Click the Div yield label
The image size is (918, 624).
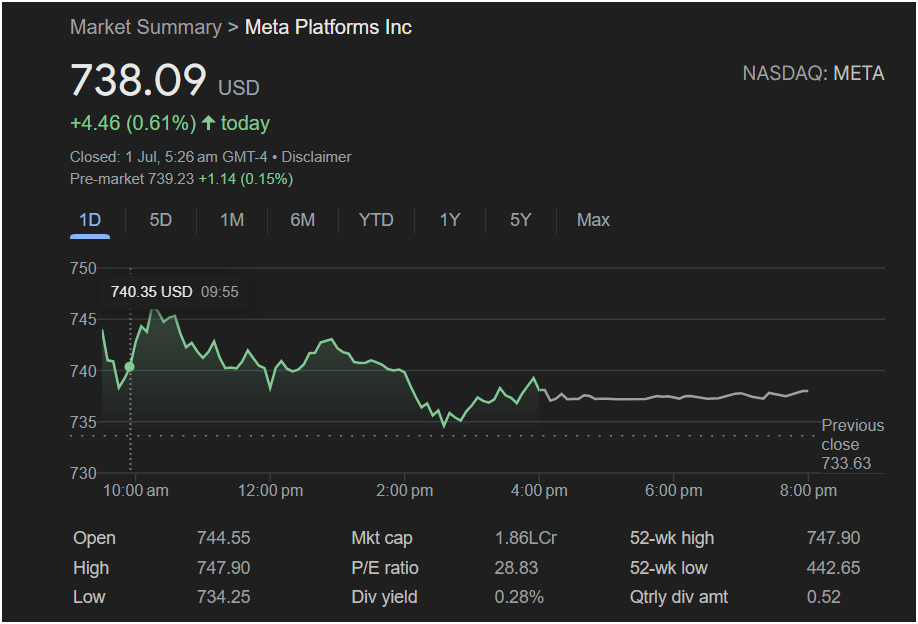(x=384, y=597)
